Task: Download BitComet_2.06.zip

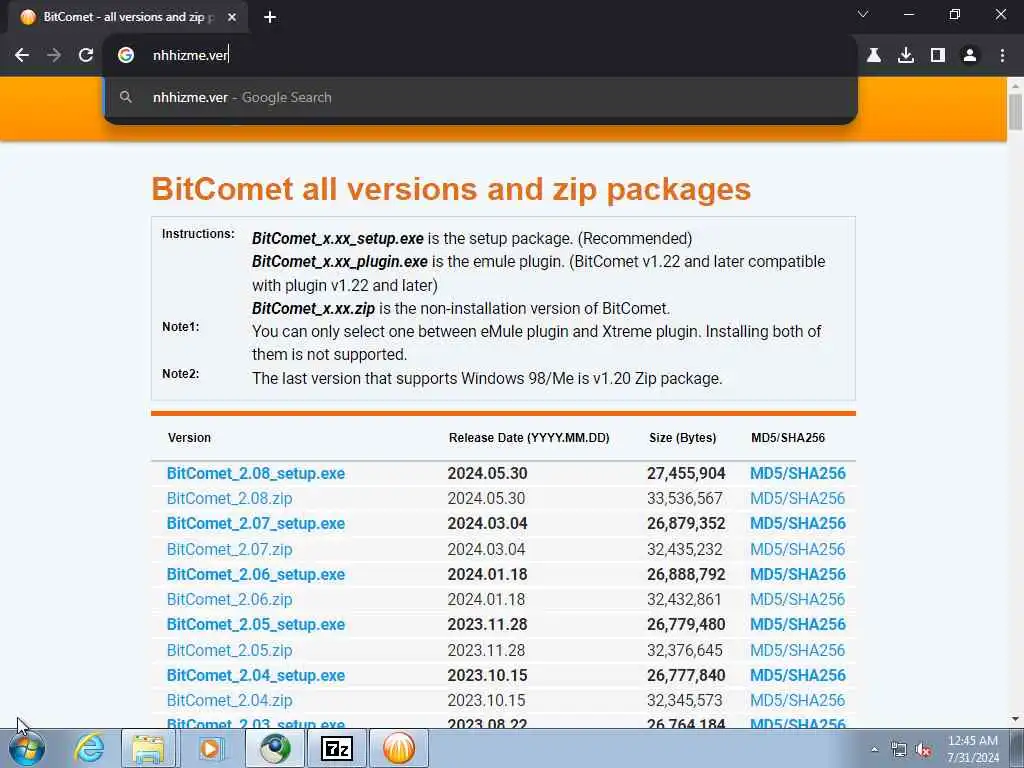Action: pyautogui.click(x=229, y=600)
